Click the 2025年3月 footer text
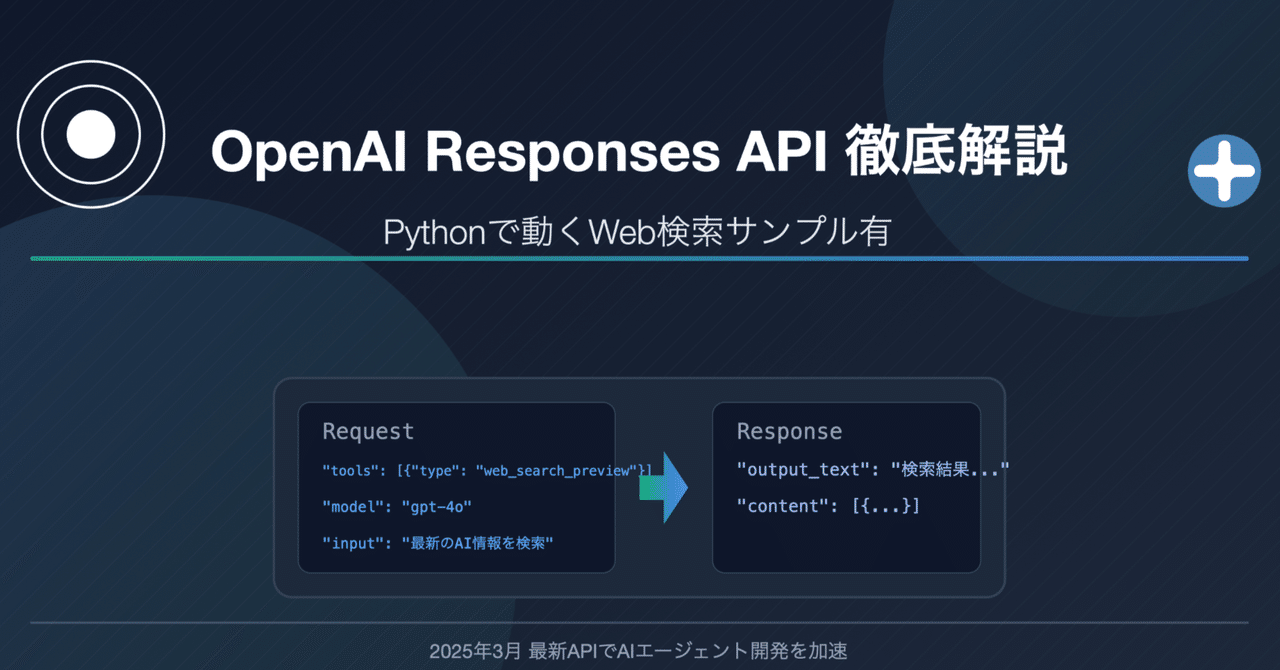1280x670 pixels. (x=640, y=649)
